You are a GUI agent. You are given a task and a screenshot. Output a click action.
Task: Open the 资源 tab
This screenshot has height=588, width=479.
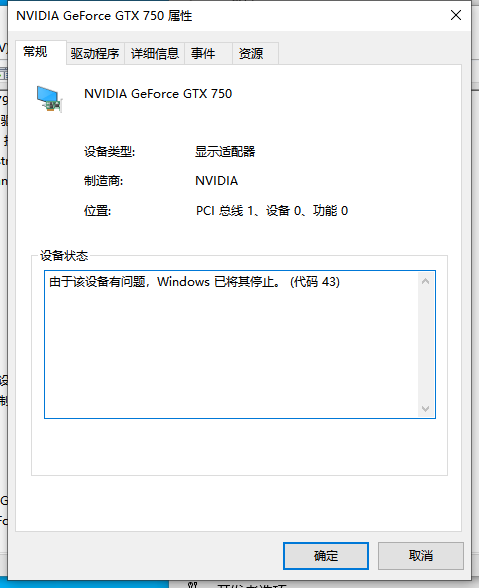[255, 54]
